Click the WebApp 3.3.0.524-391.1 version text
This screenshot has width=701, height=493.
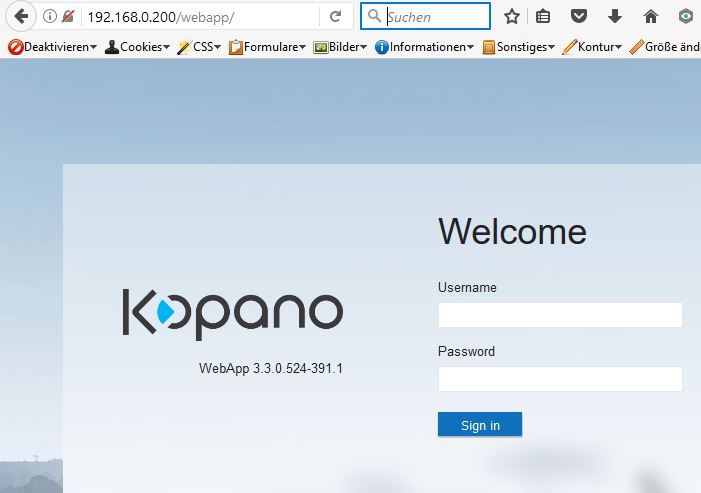pyautogui.click(x=271, y=368)
